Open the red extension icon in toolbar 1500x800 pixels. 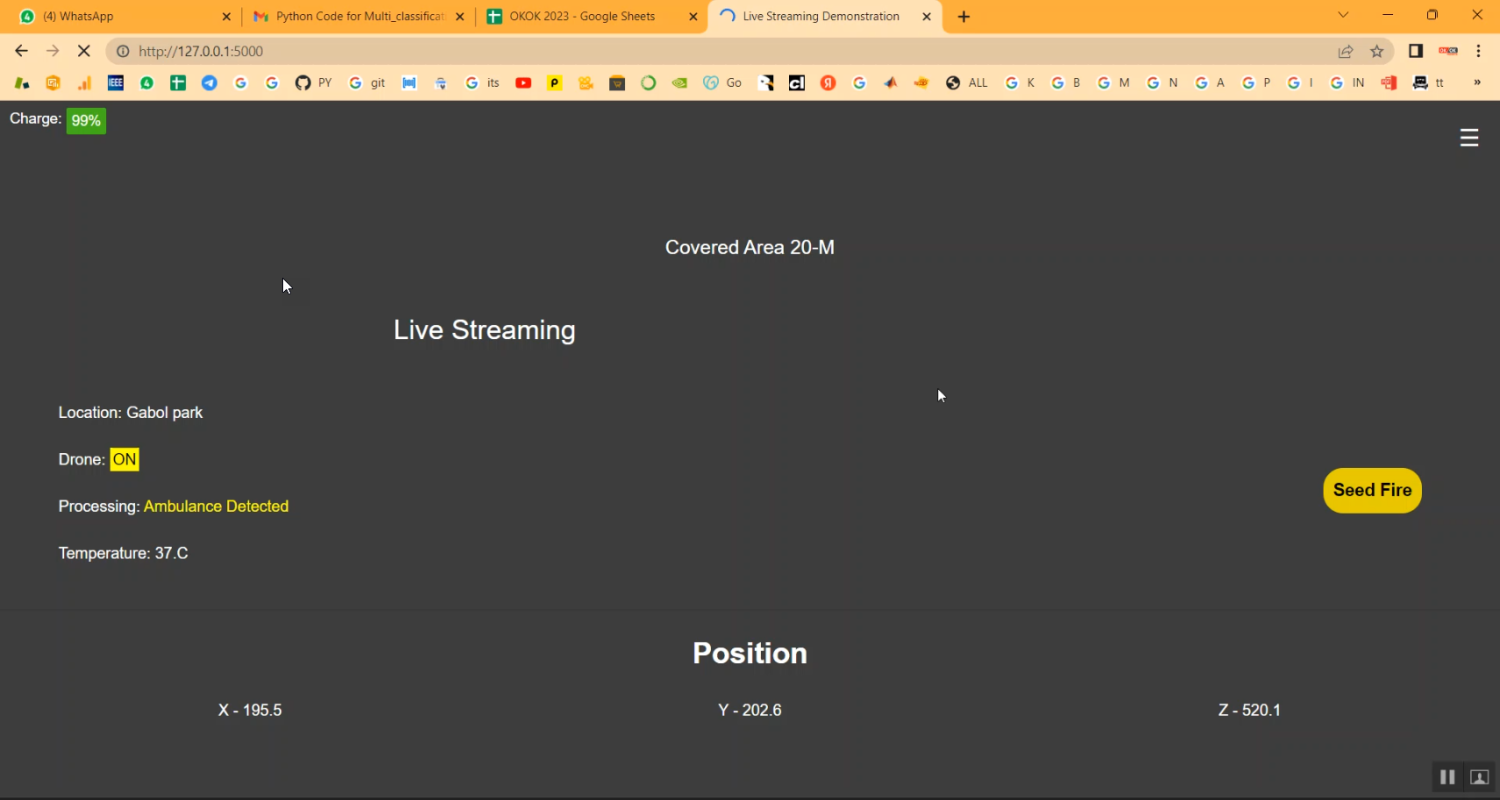(x=1448, y=51)
